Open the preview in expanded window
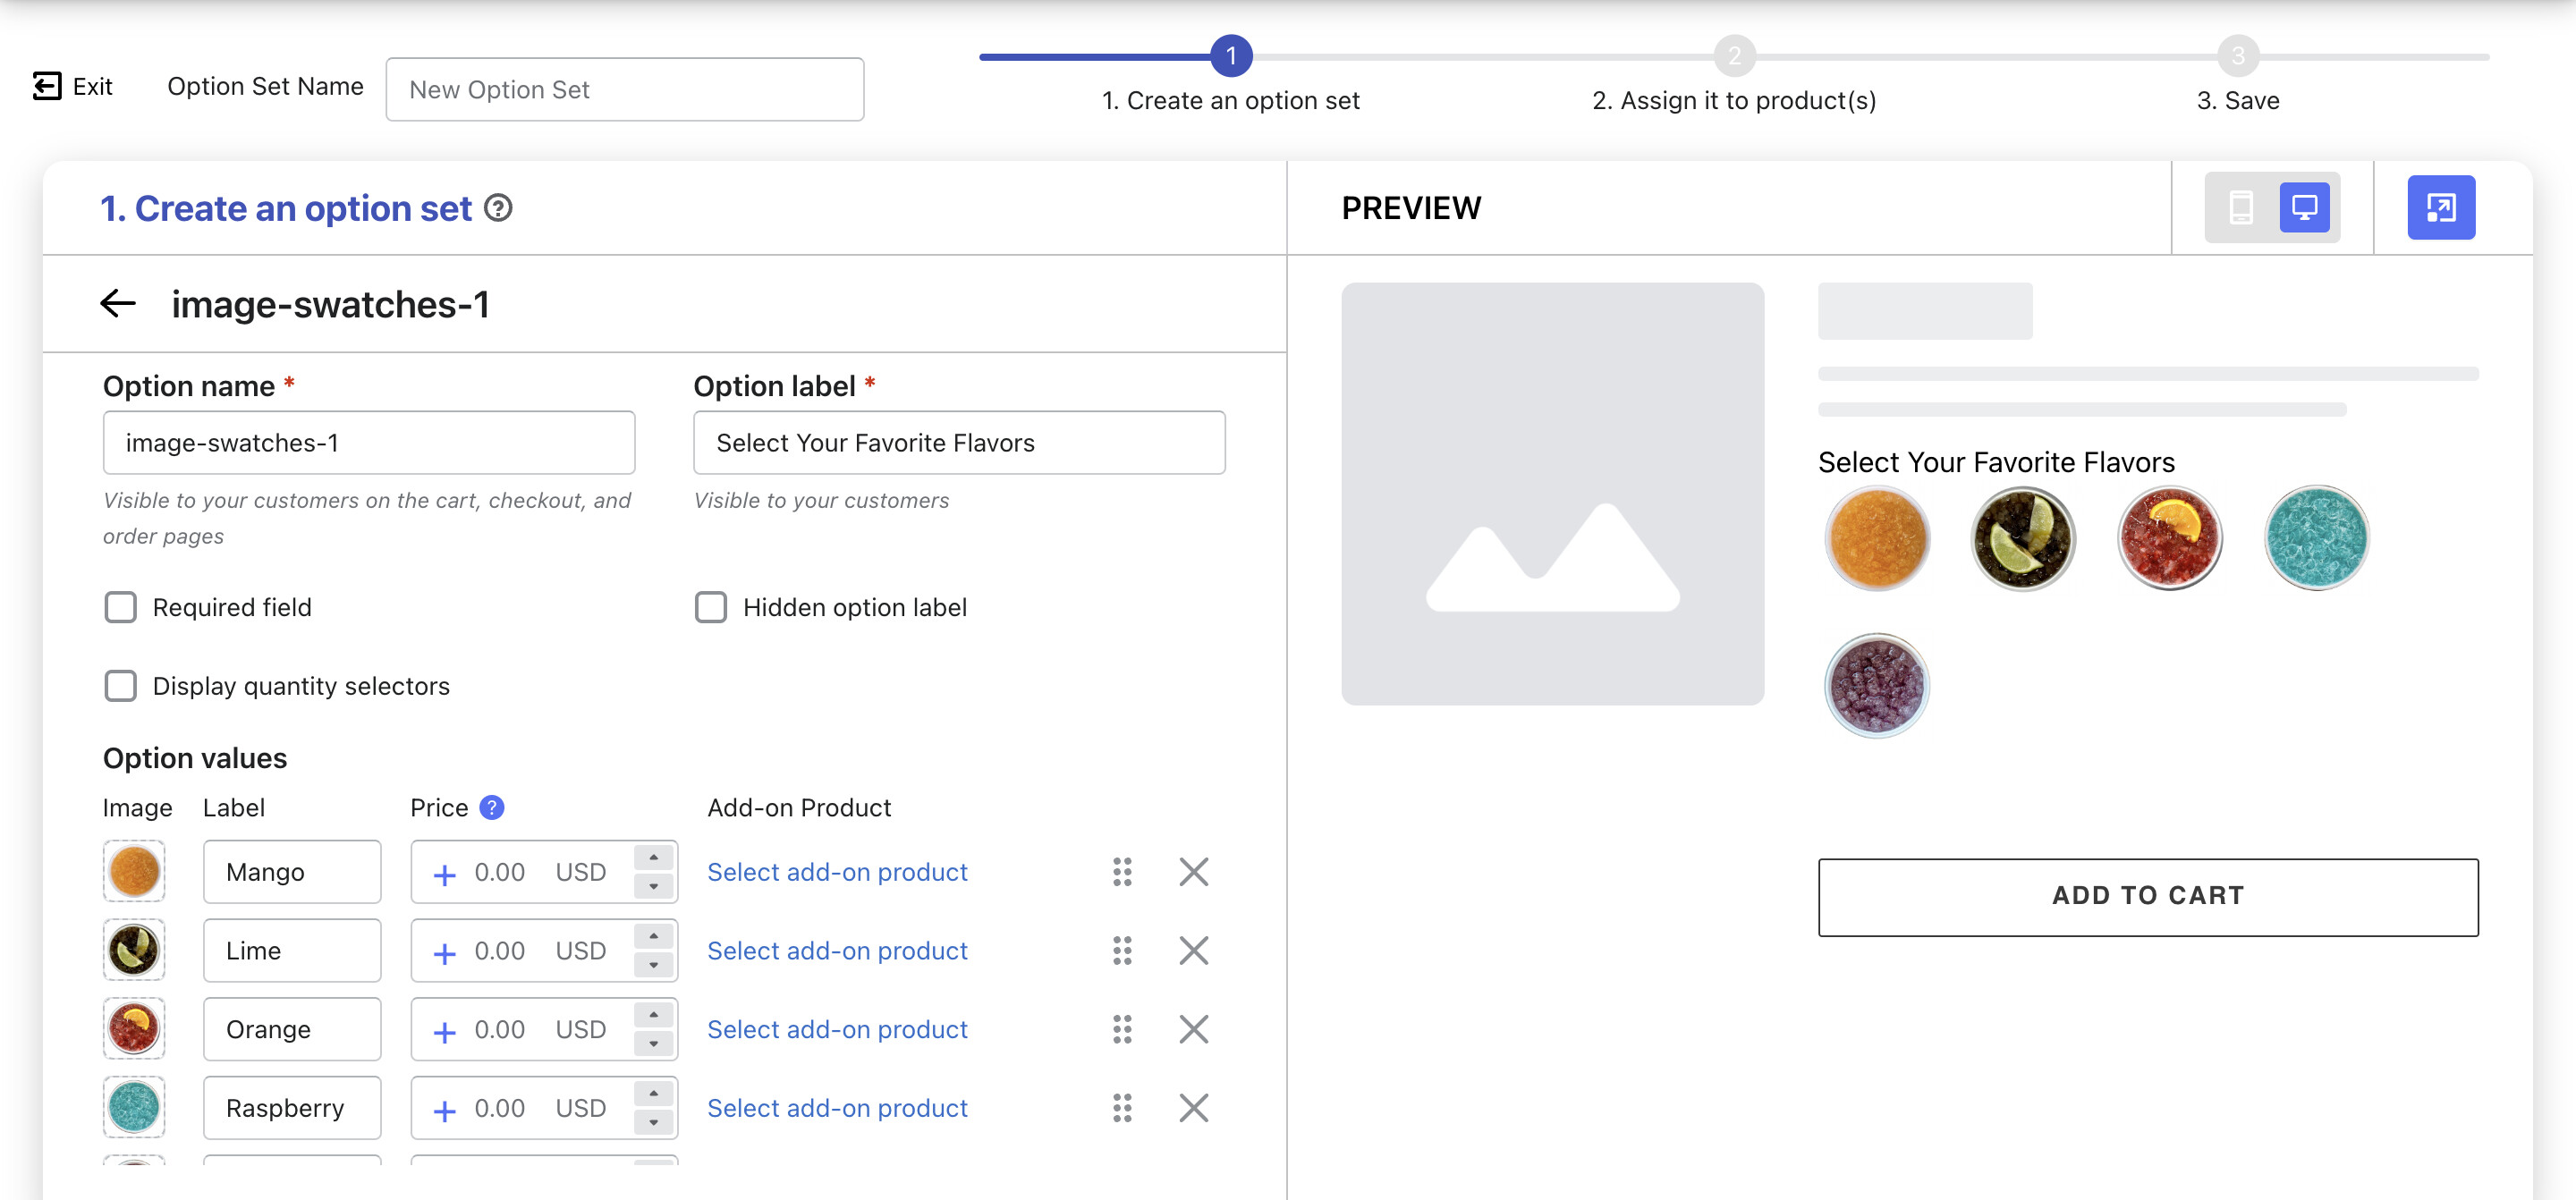2576x1200 pixels. pos(2440,208)
